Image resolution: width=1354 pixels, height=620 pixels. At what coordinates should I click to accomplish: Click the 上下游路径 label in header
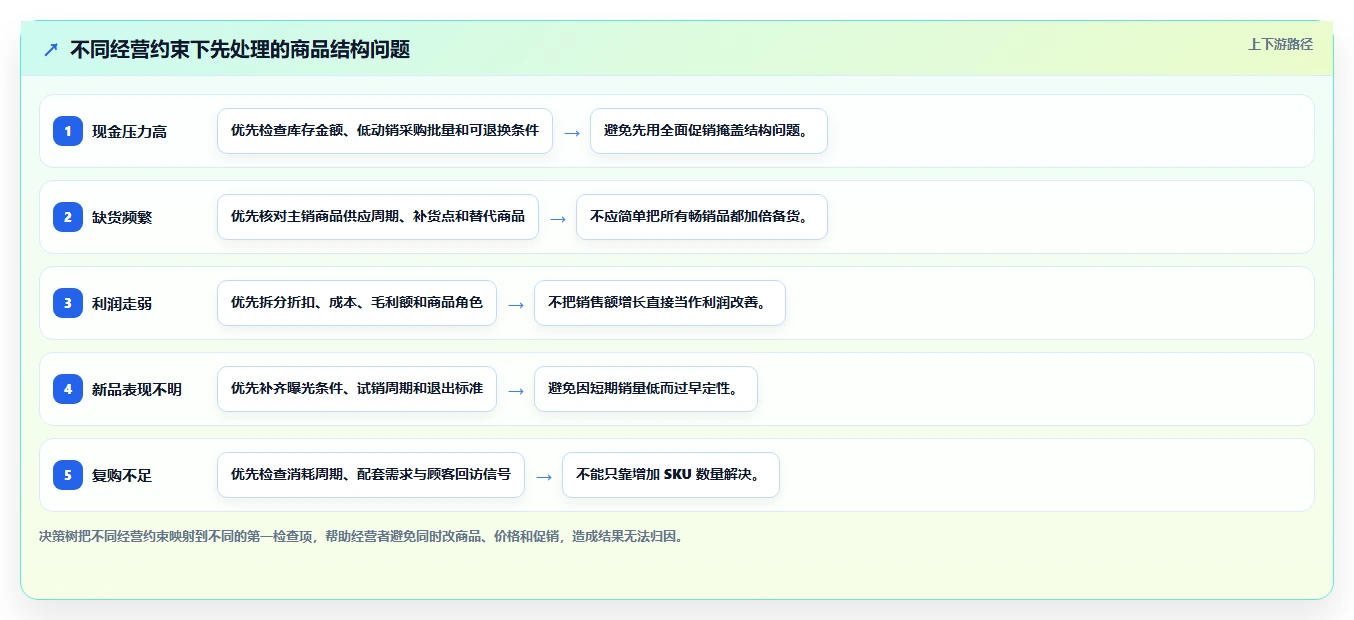pos(1280,44)
